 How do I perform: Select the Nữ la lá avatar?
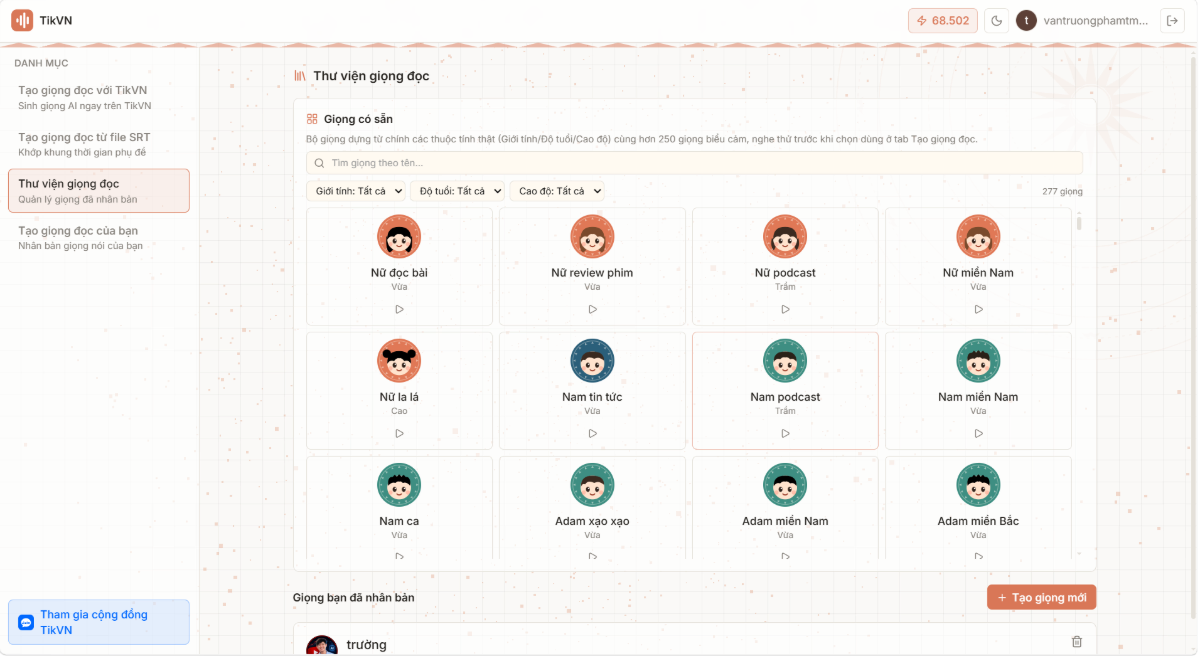click(399, 360)
